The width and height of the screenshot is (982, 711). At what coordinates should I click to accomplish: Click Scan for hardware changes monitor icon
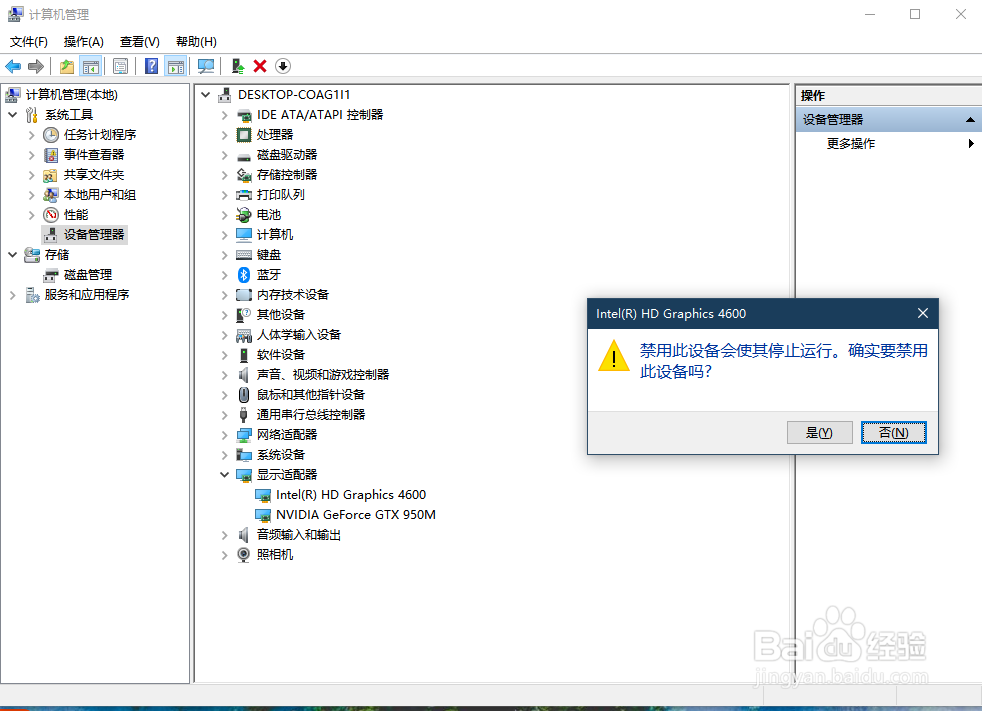(x=205, y=66)
